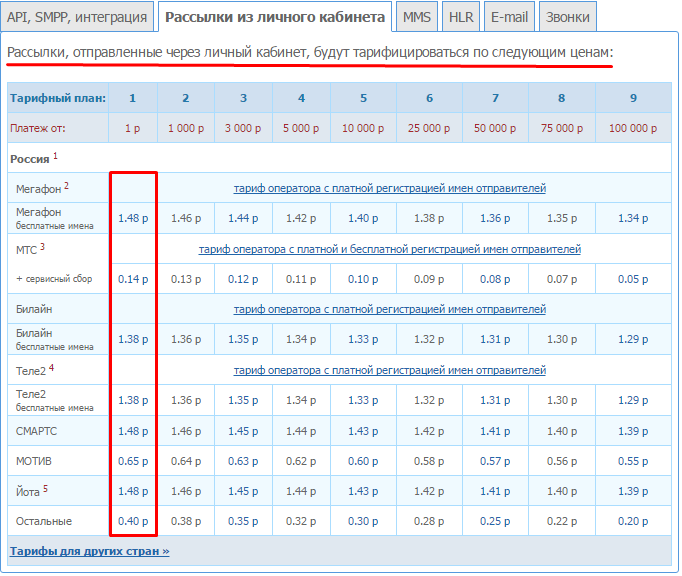Click Остальные price 0.30 р
This screenshot has width=682, height=576.
tap(363, 521)
